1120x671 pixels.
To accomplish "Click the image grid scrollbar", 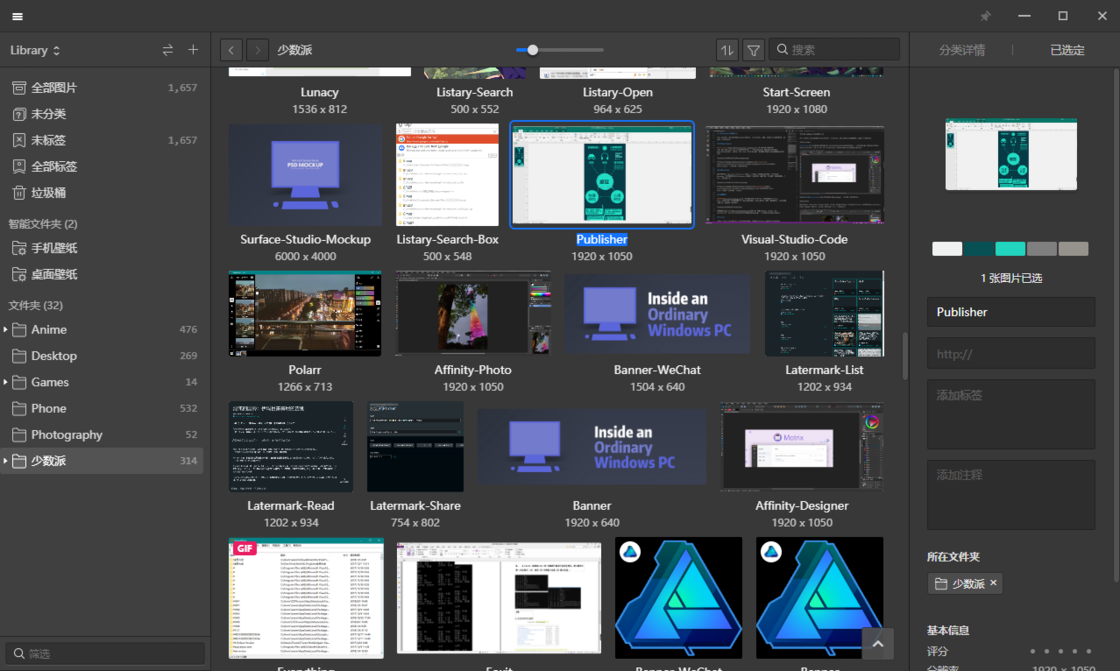I will coord(905,355).
